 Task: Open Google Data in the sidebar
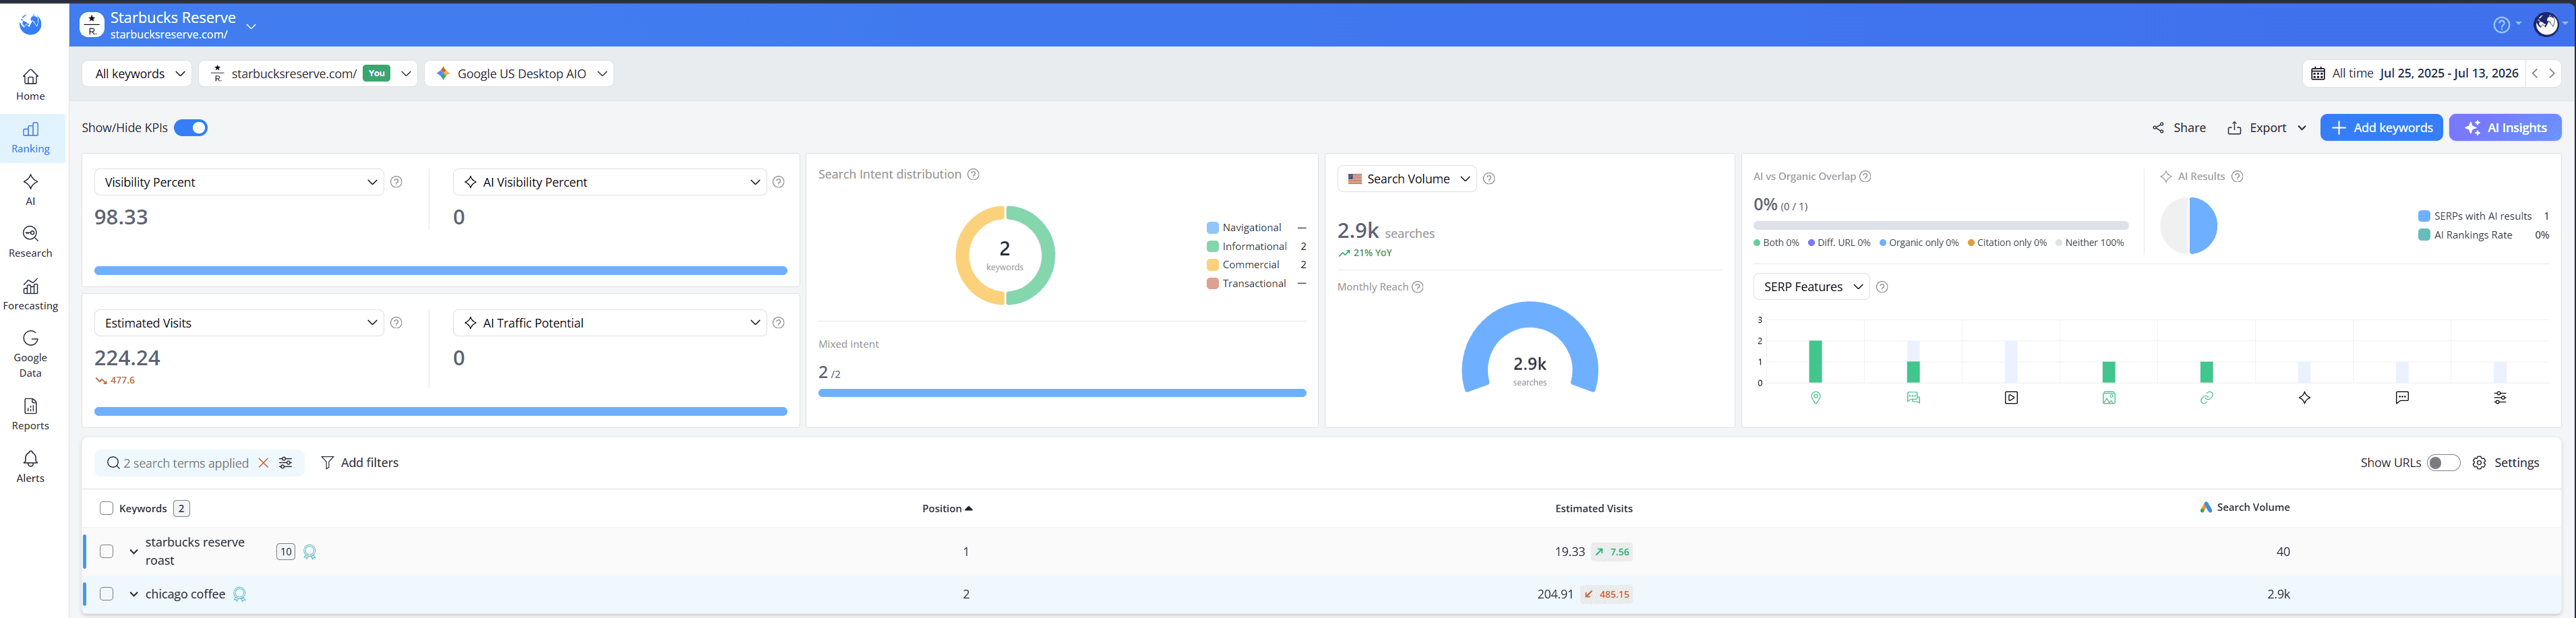point(31,354)
